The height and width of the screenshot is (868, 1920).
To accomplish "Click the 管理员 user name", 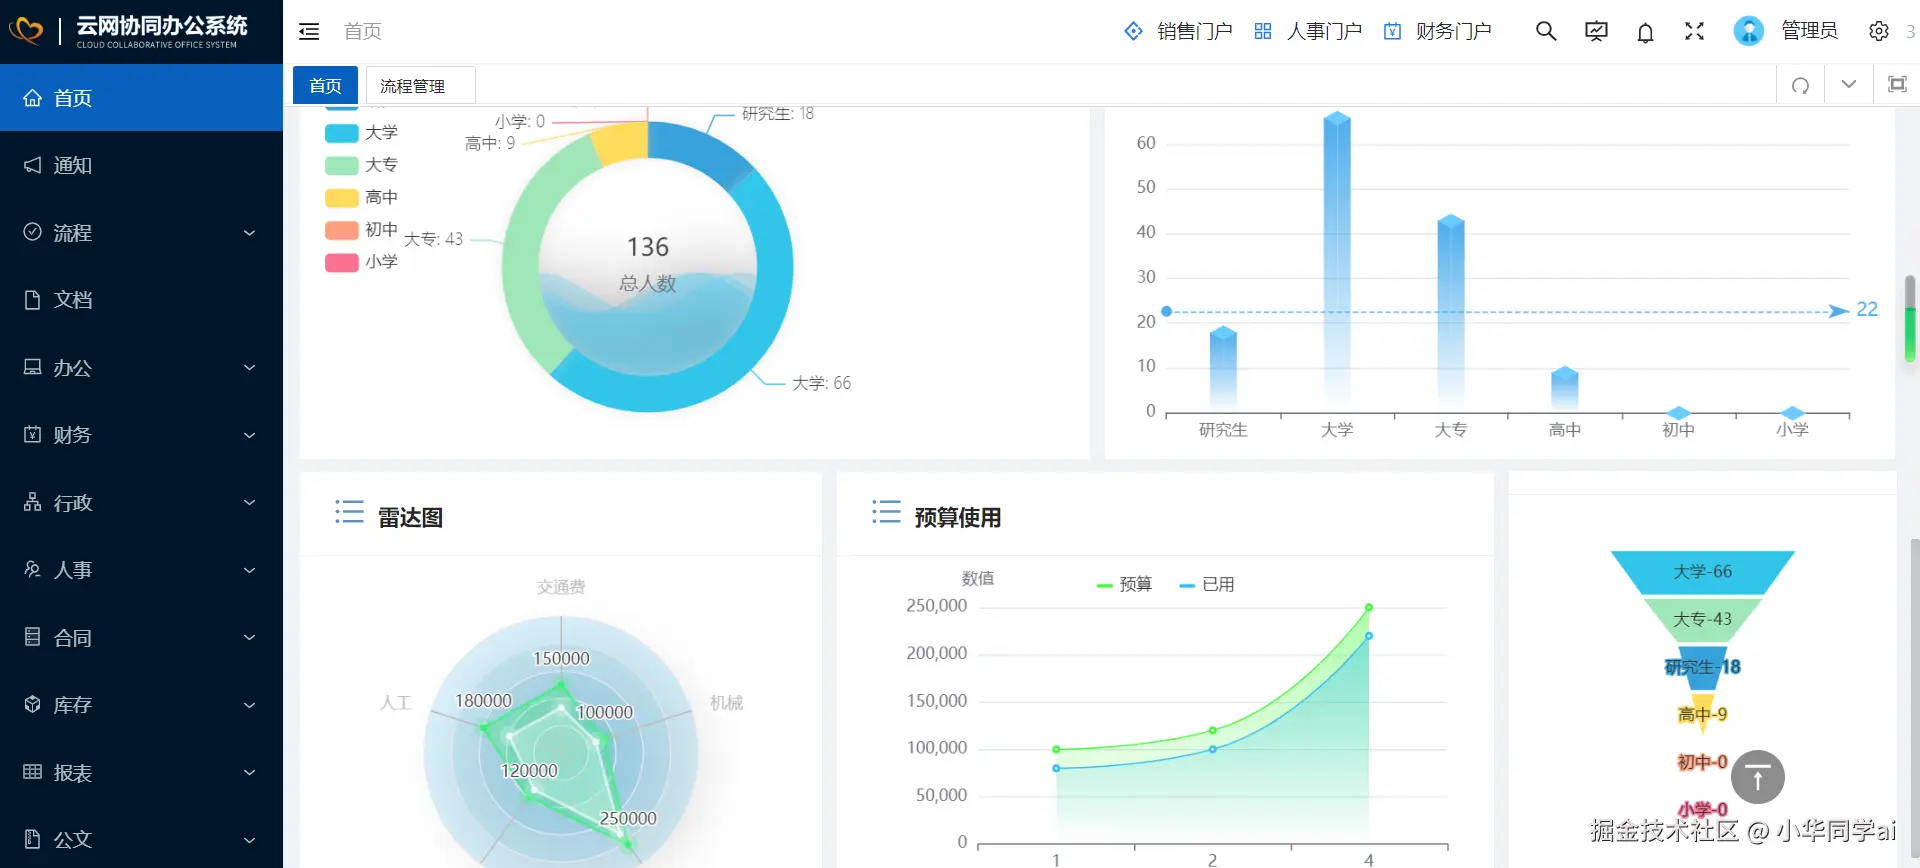I will point(1809,31).
